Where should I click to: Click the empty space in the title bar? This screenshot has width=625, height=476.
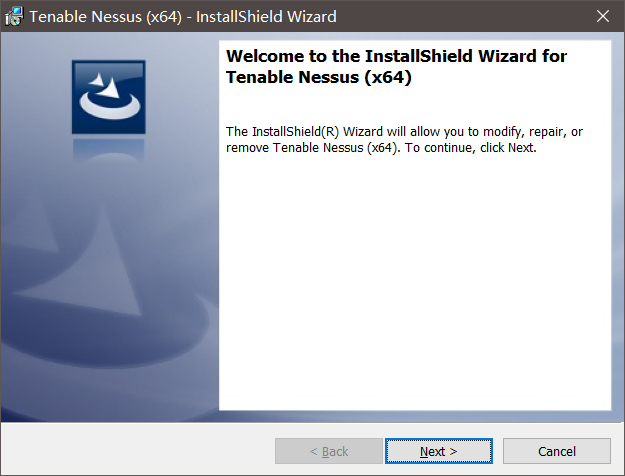pos(460,17)
